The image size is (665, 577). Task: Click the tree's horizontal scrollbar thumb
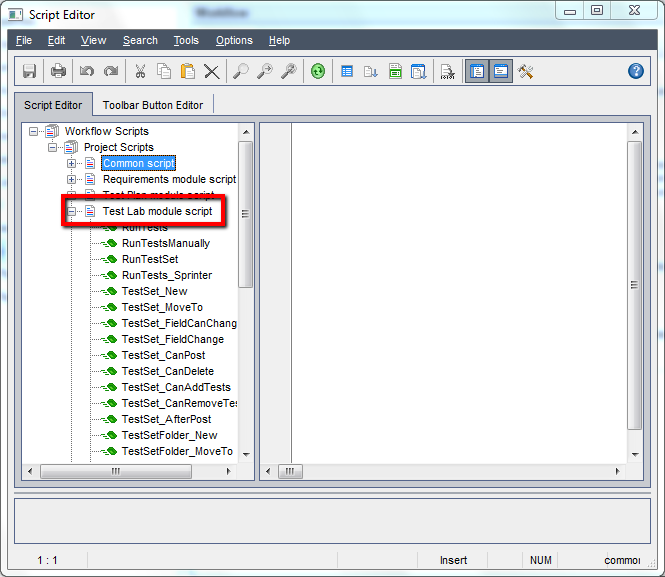point(116,471)
